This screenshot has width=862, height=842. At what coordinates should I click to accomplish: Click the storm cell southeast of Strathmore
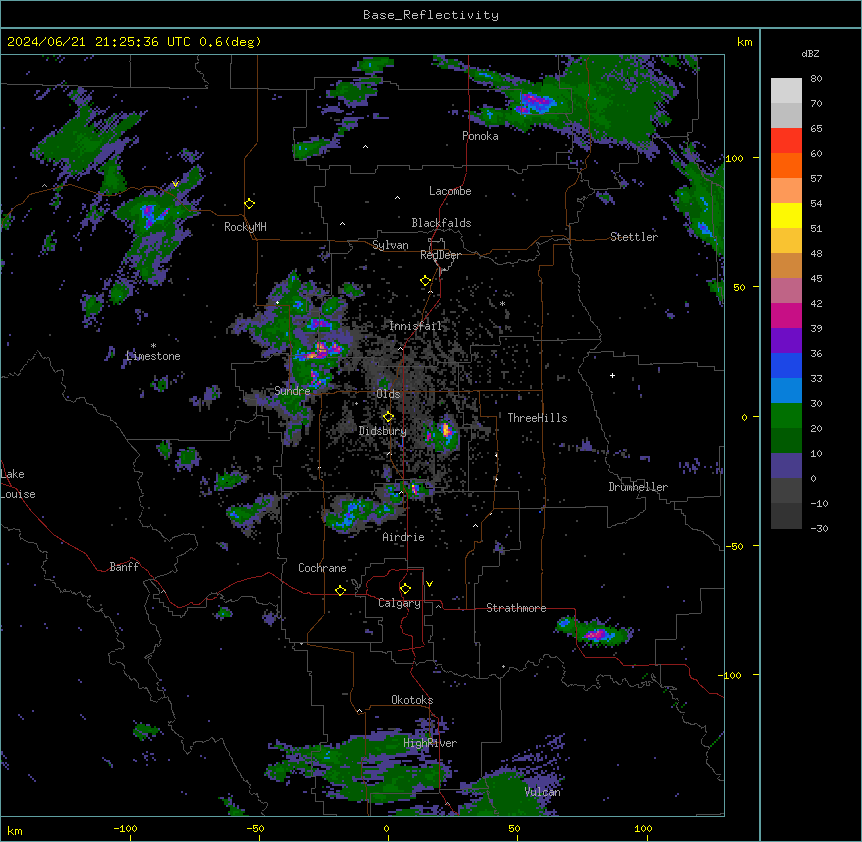(x=596, y=634)
